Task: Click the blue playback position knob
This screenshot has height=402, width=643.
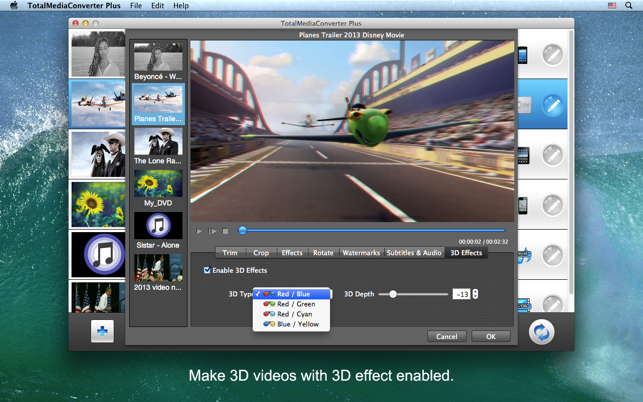Action: tap(242, 231)
